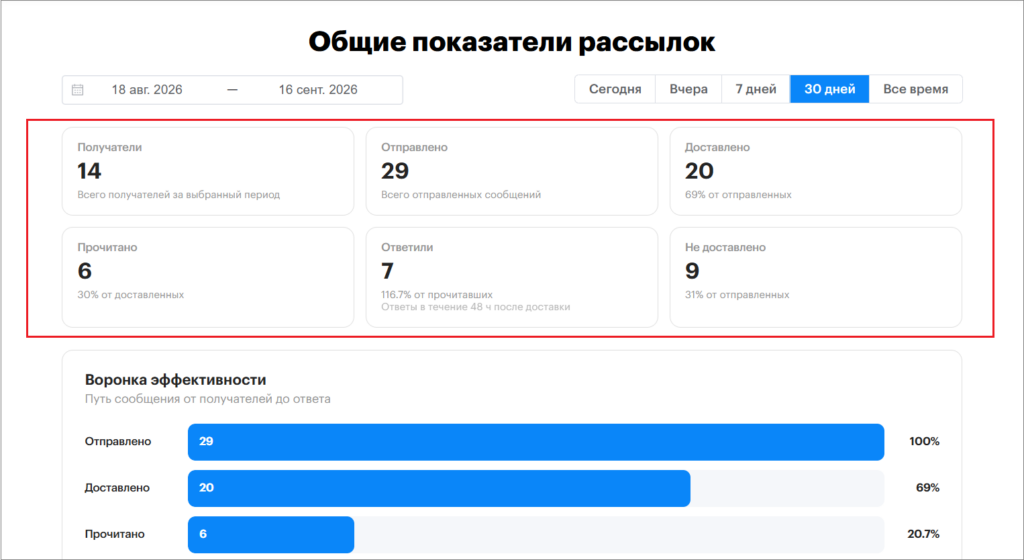Switch period to Вчера

coord(688,89)
